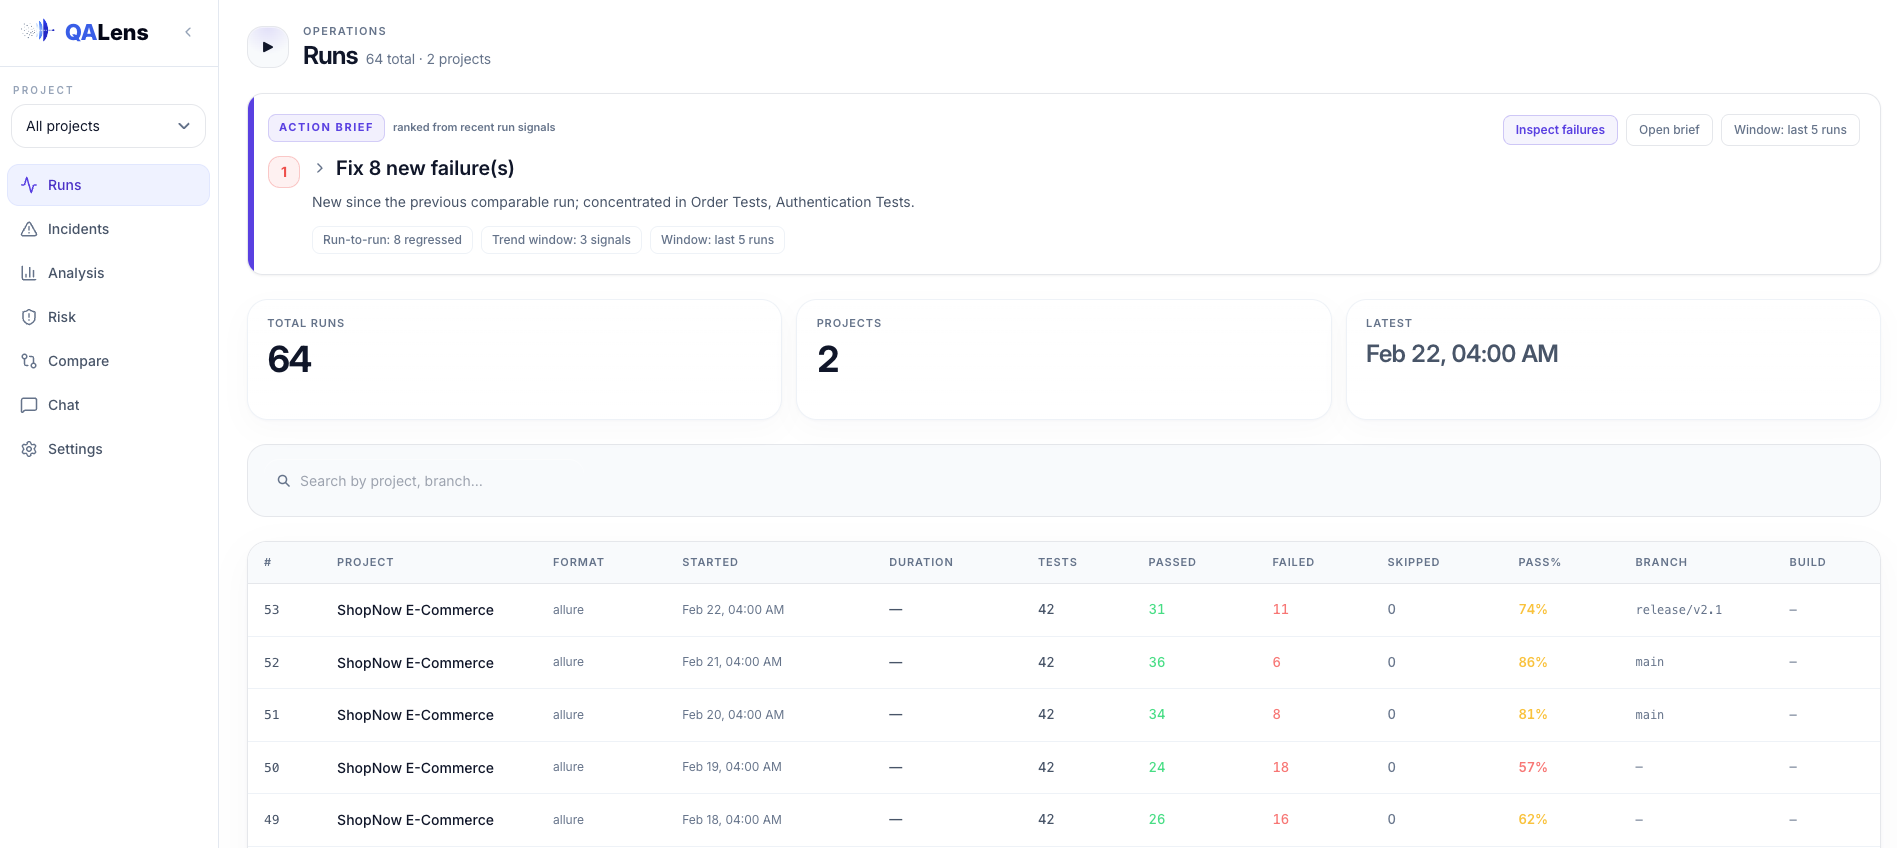Click the ACTION BRIEF badge
1897x848 pixels.
[x=326, y=128]
